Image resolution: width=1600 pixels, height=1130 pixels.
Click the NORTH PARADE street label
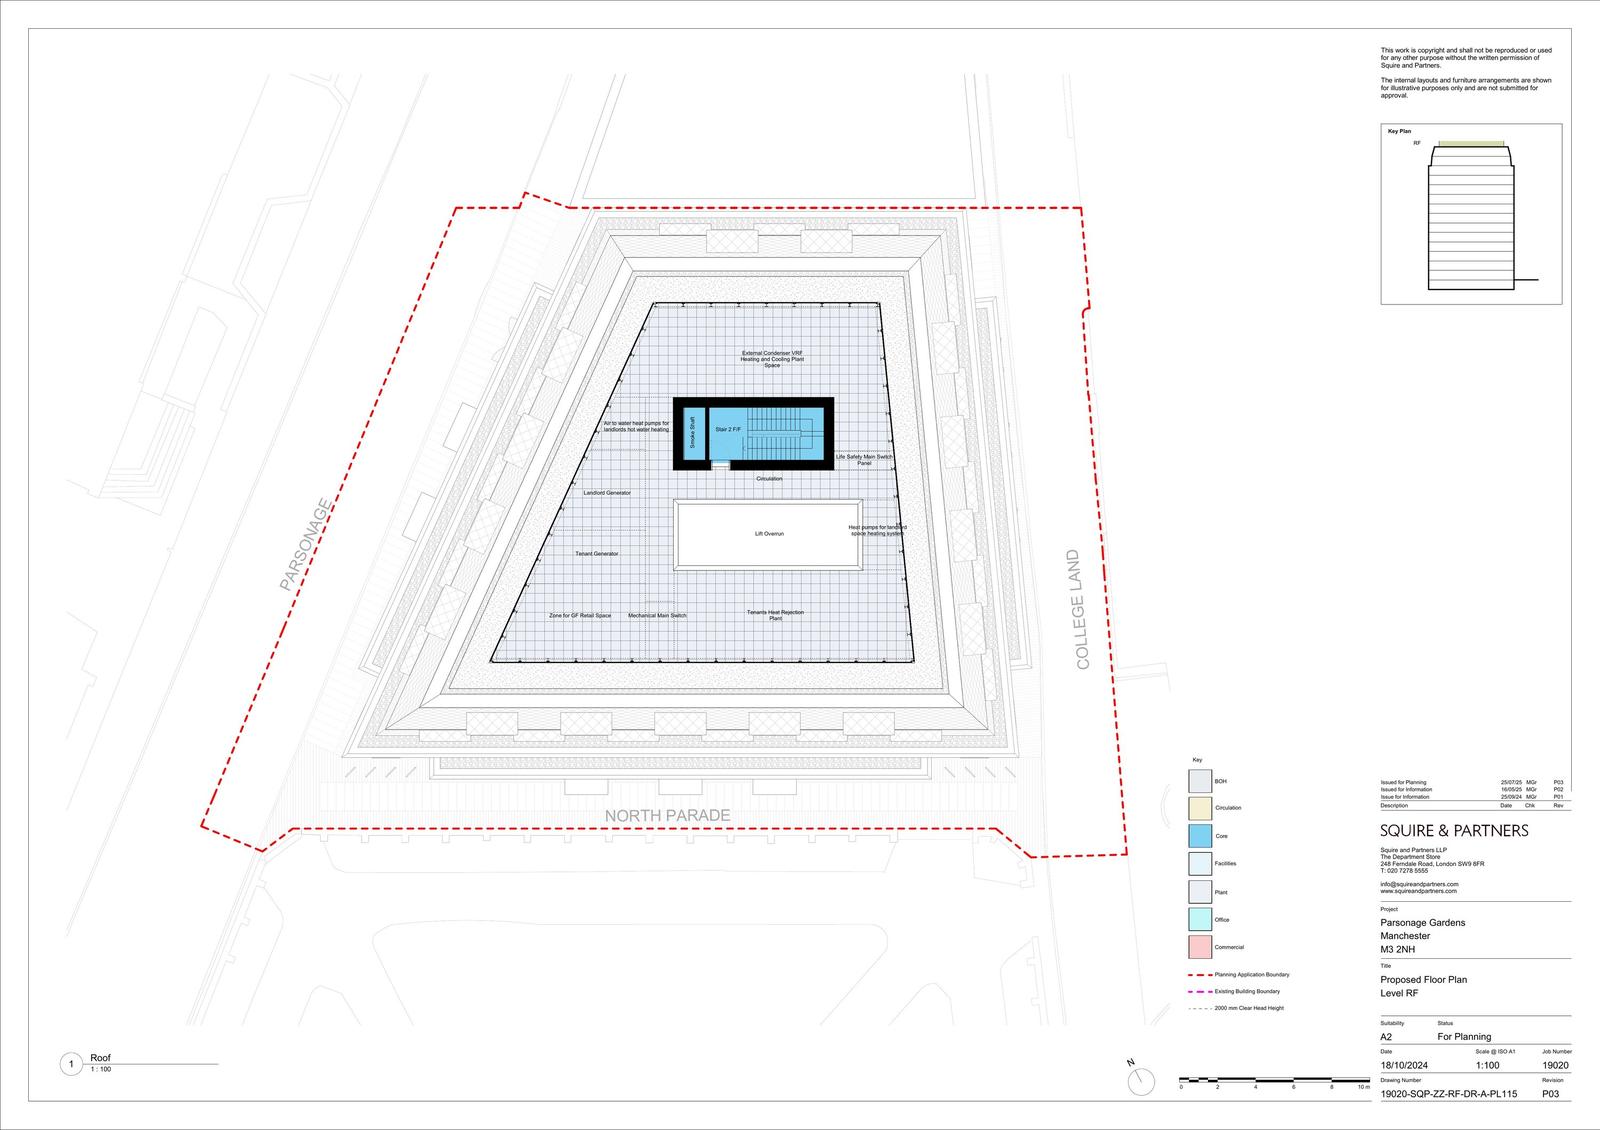click(667, 816)
